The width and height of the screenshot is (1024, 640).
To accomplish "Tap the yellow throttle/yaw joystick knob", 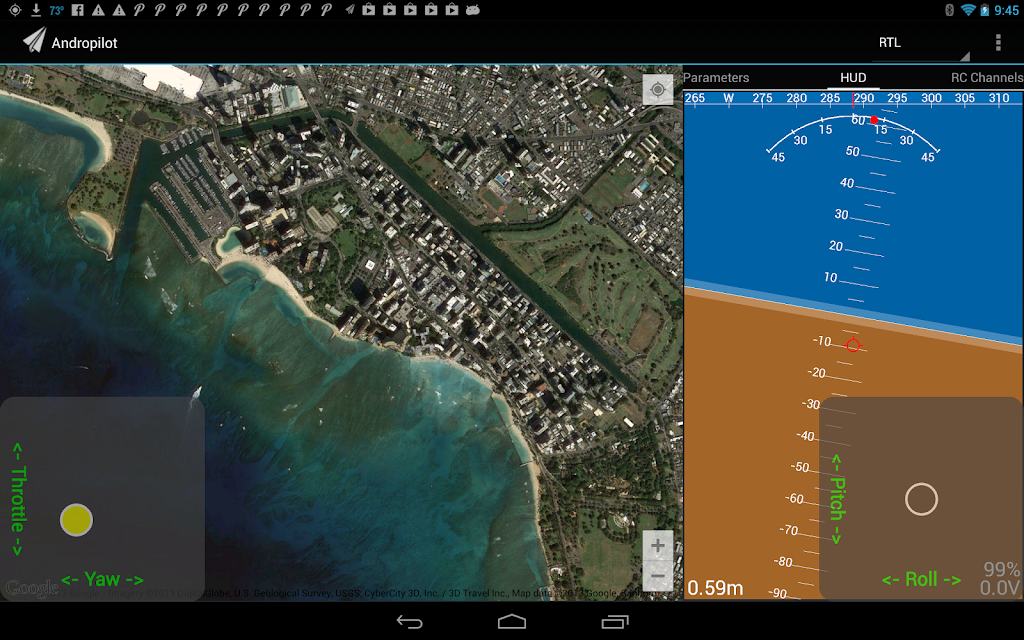I will tap(76, 520).
